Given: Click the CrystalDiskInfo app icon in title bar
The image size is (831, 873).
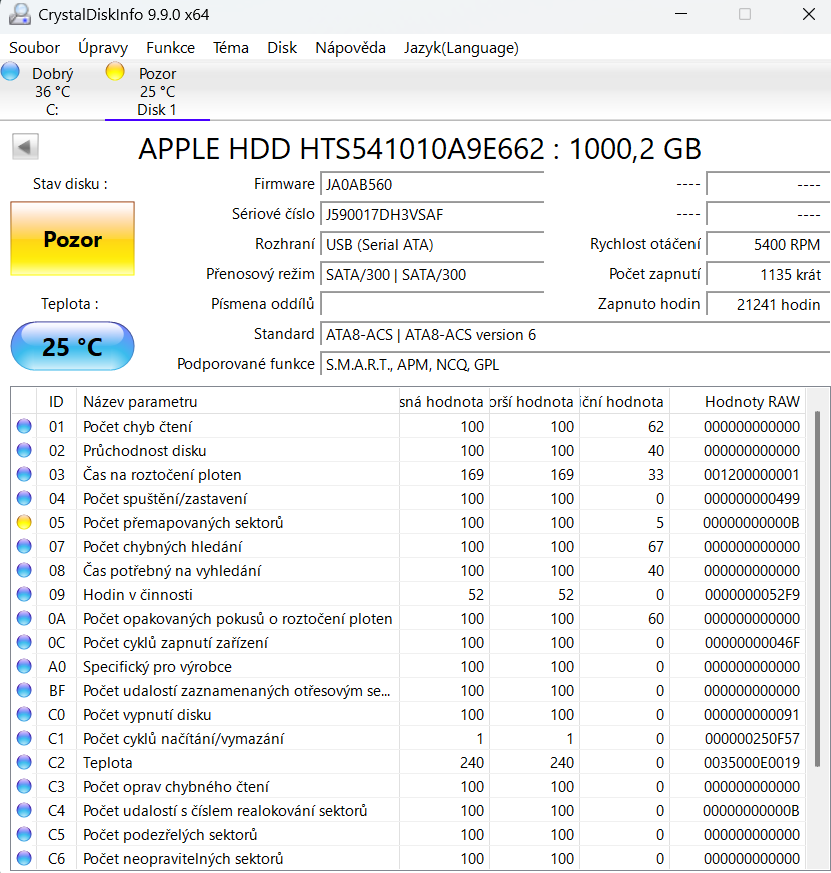Looking at the screenshot, I should coord(19,14).
